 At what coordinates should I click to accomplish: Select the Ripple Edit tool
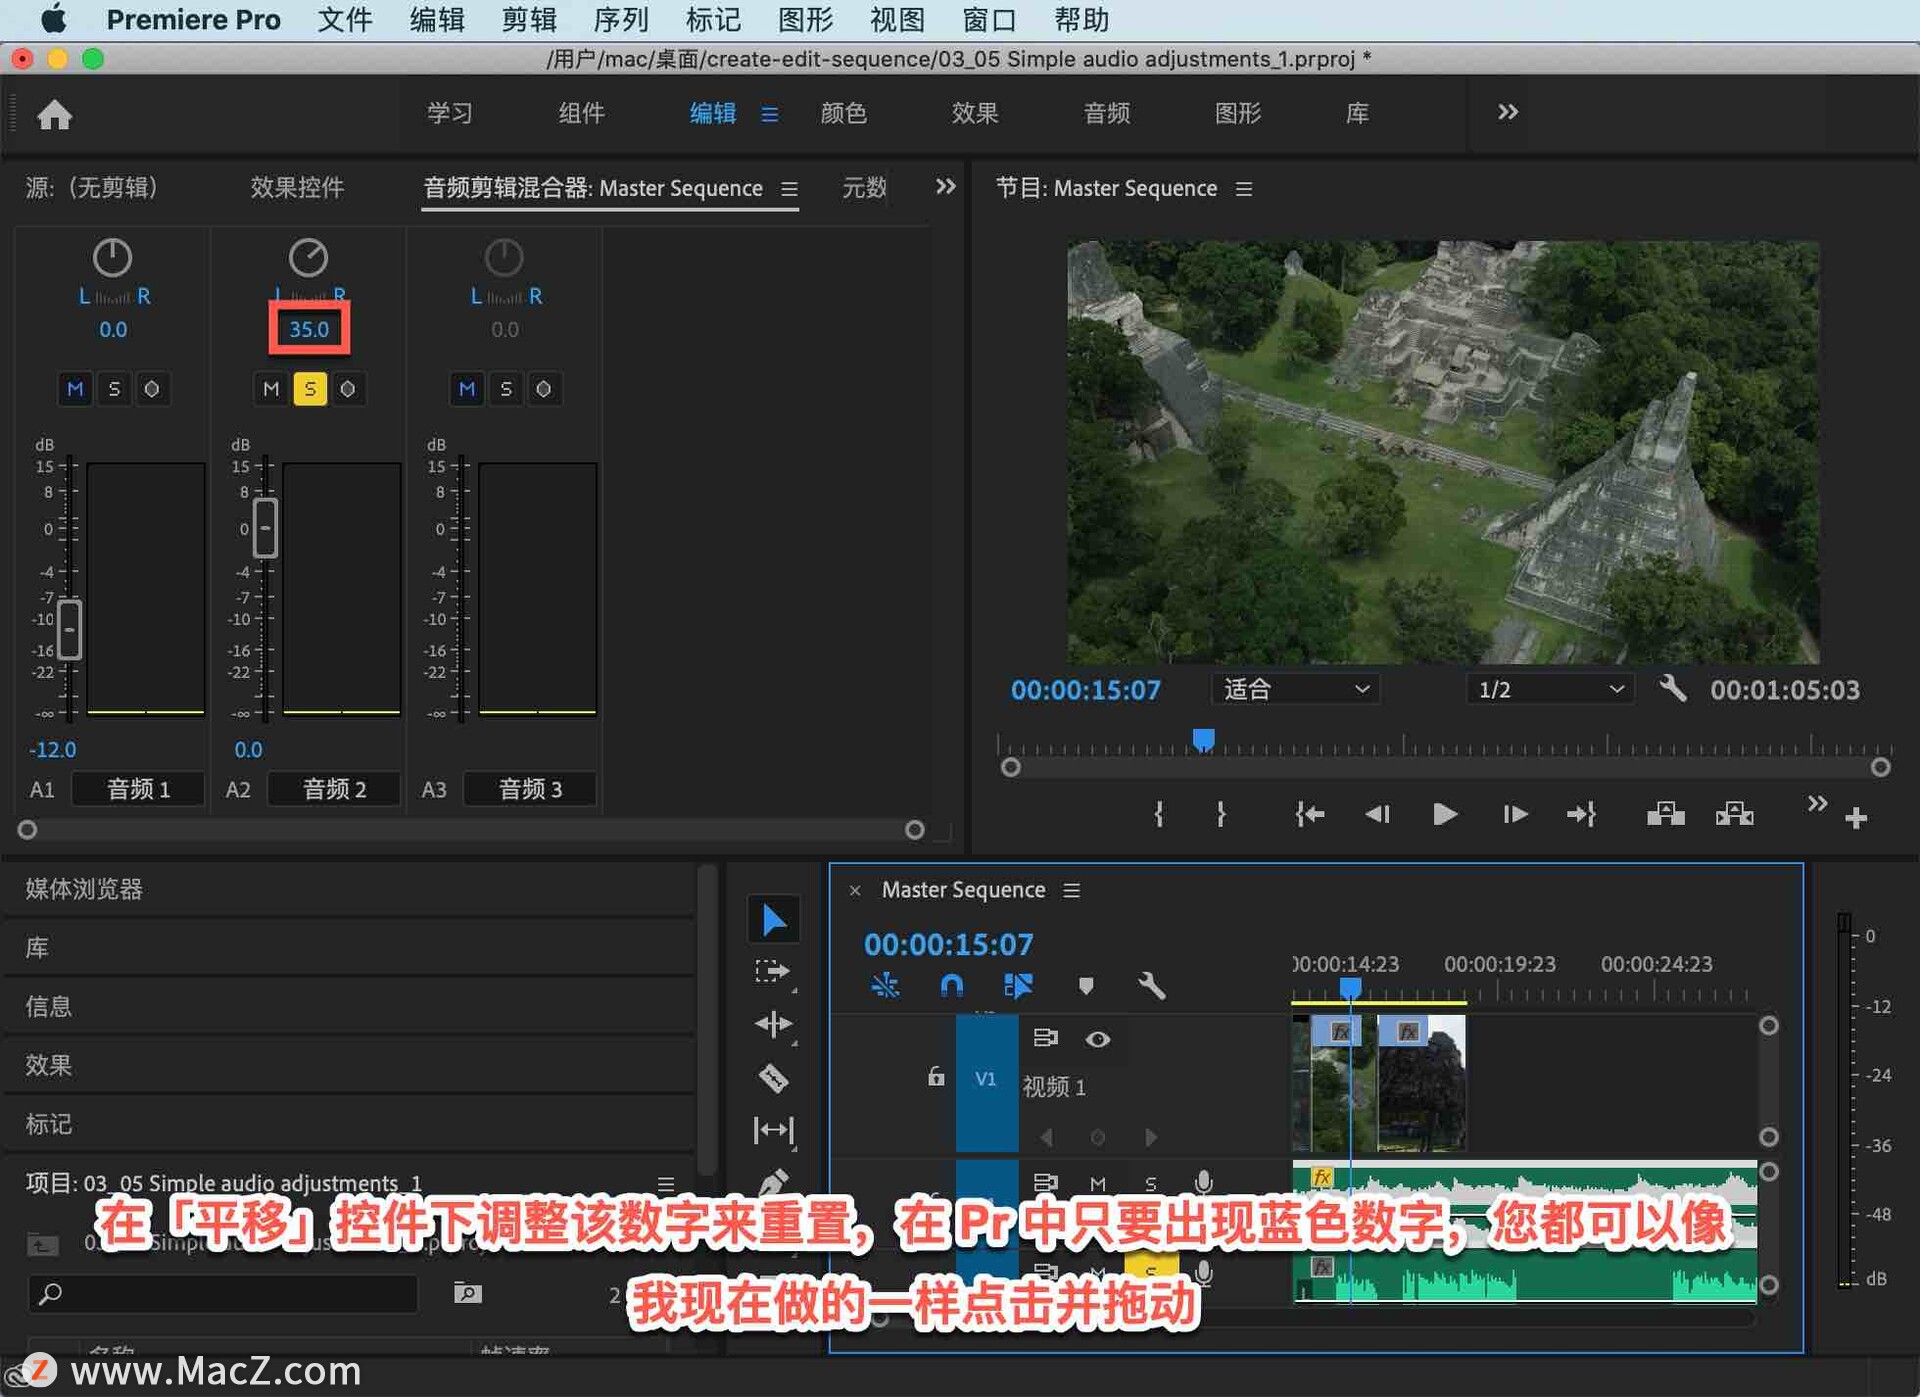coord(774,1024)
